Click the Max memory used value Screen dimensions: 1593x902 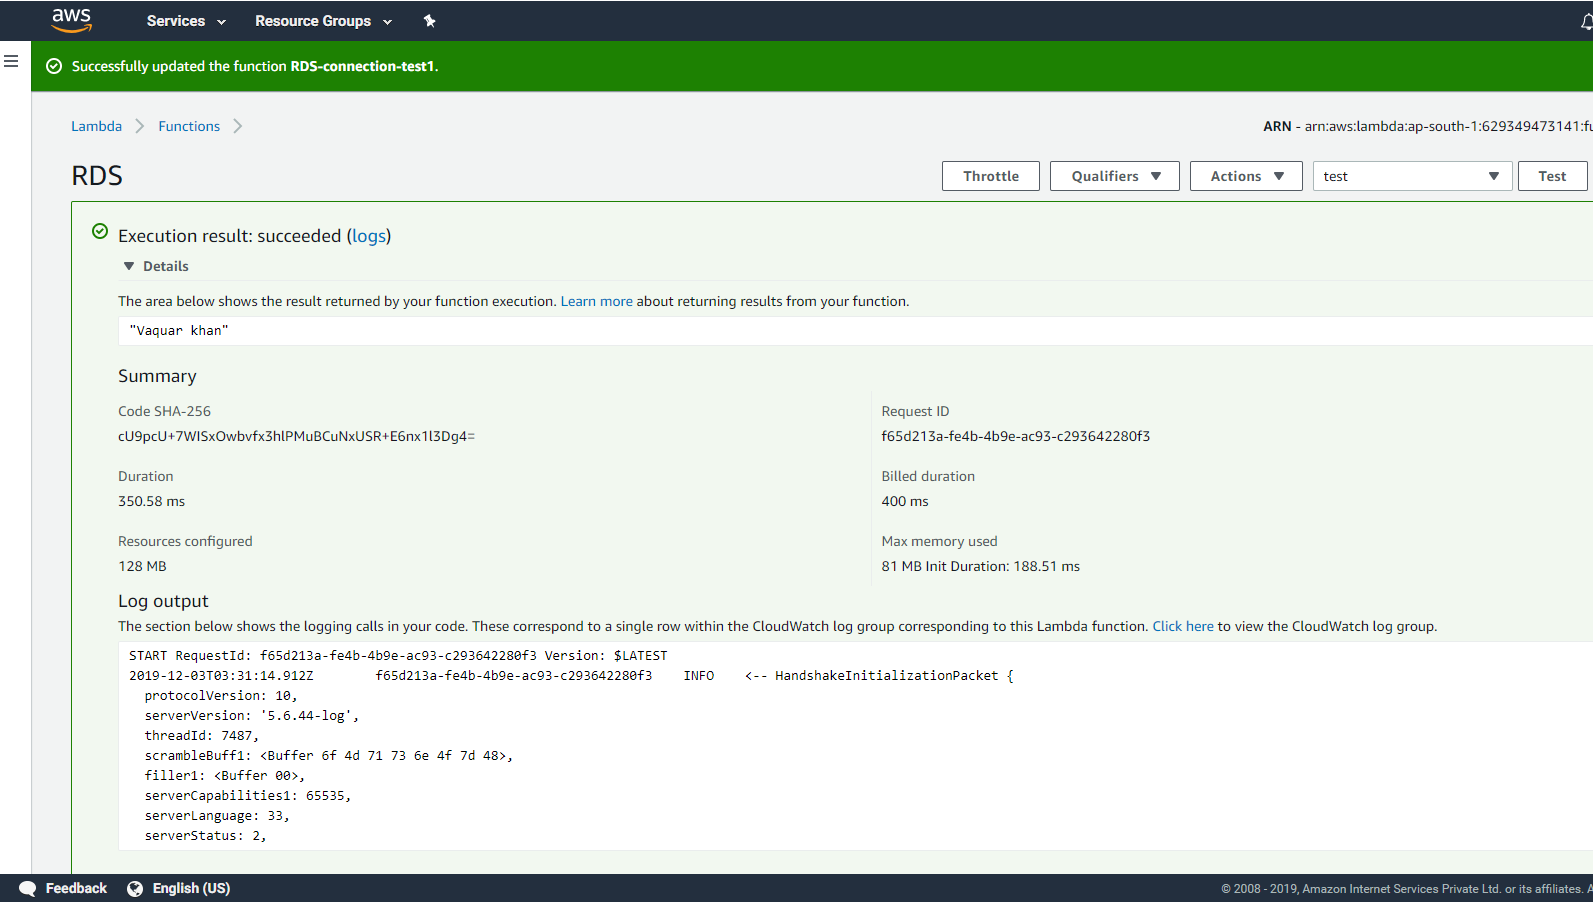[x=981, y=566]
